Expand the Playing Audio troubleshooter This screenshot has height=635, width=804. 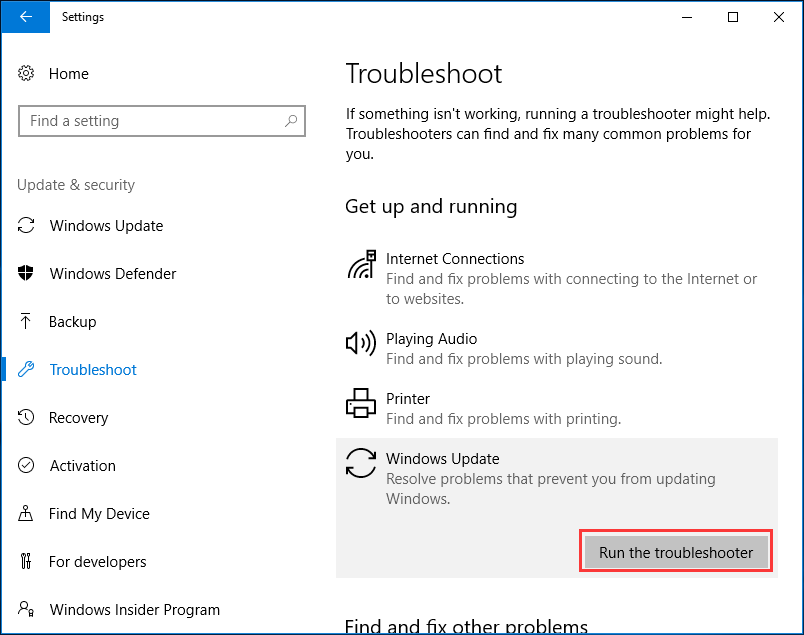tap(557, 349)
